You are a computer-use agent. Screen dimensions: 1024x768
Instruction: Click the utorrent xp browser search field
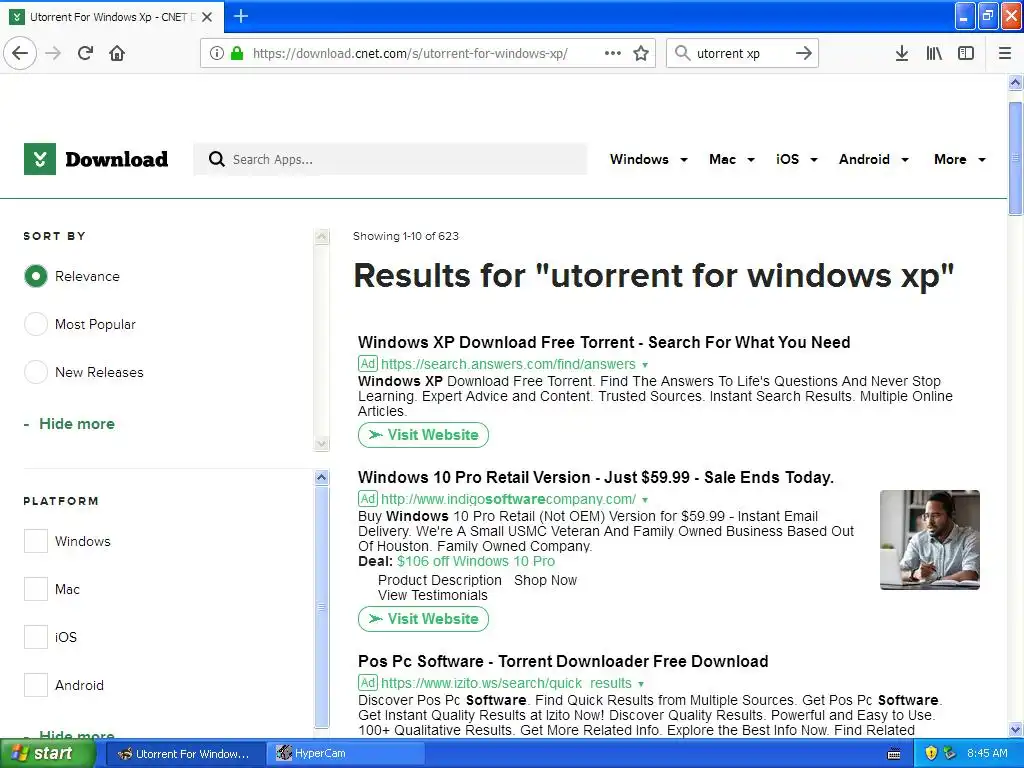pos(741,53)
